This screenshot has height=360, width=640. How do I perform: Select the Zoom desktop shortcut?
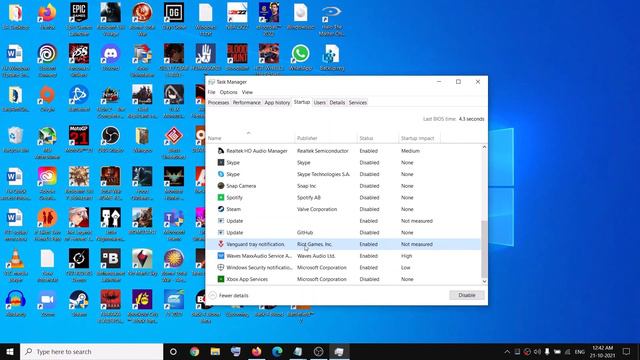(x=47, y=304)
